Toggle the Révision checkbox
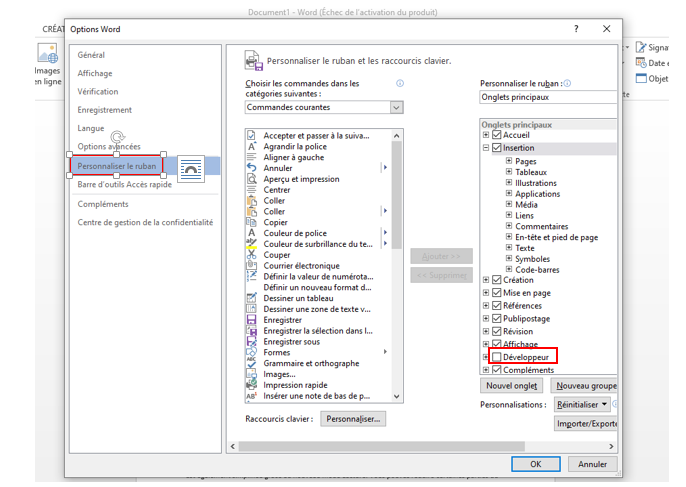The width and height of the screenshot is (686, 487). 497,331
